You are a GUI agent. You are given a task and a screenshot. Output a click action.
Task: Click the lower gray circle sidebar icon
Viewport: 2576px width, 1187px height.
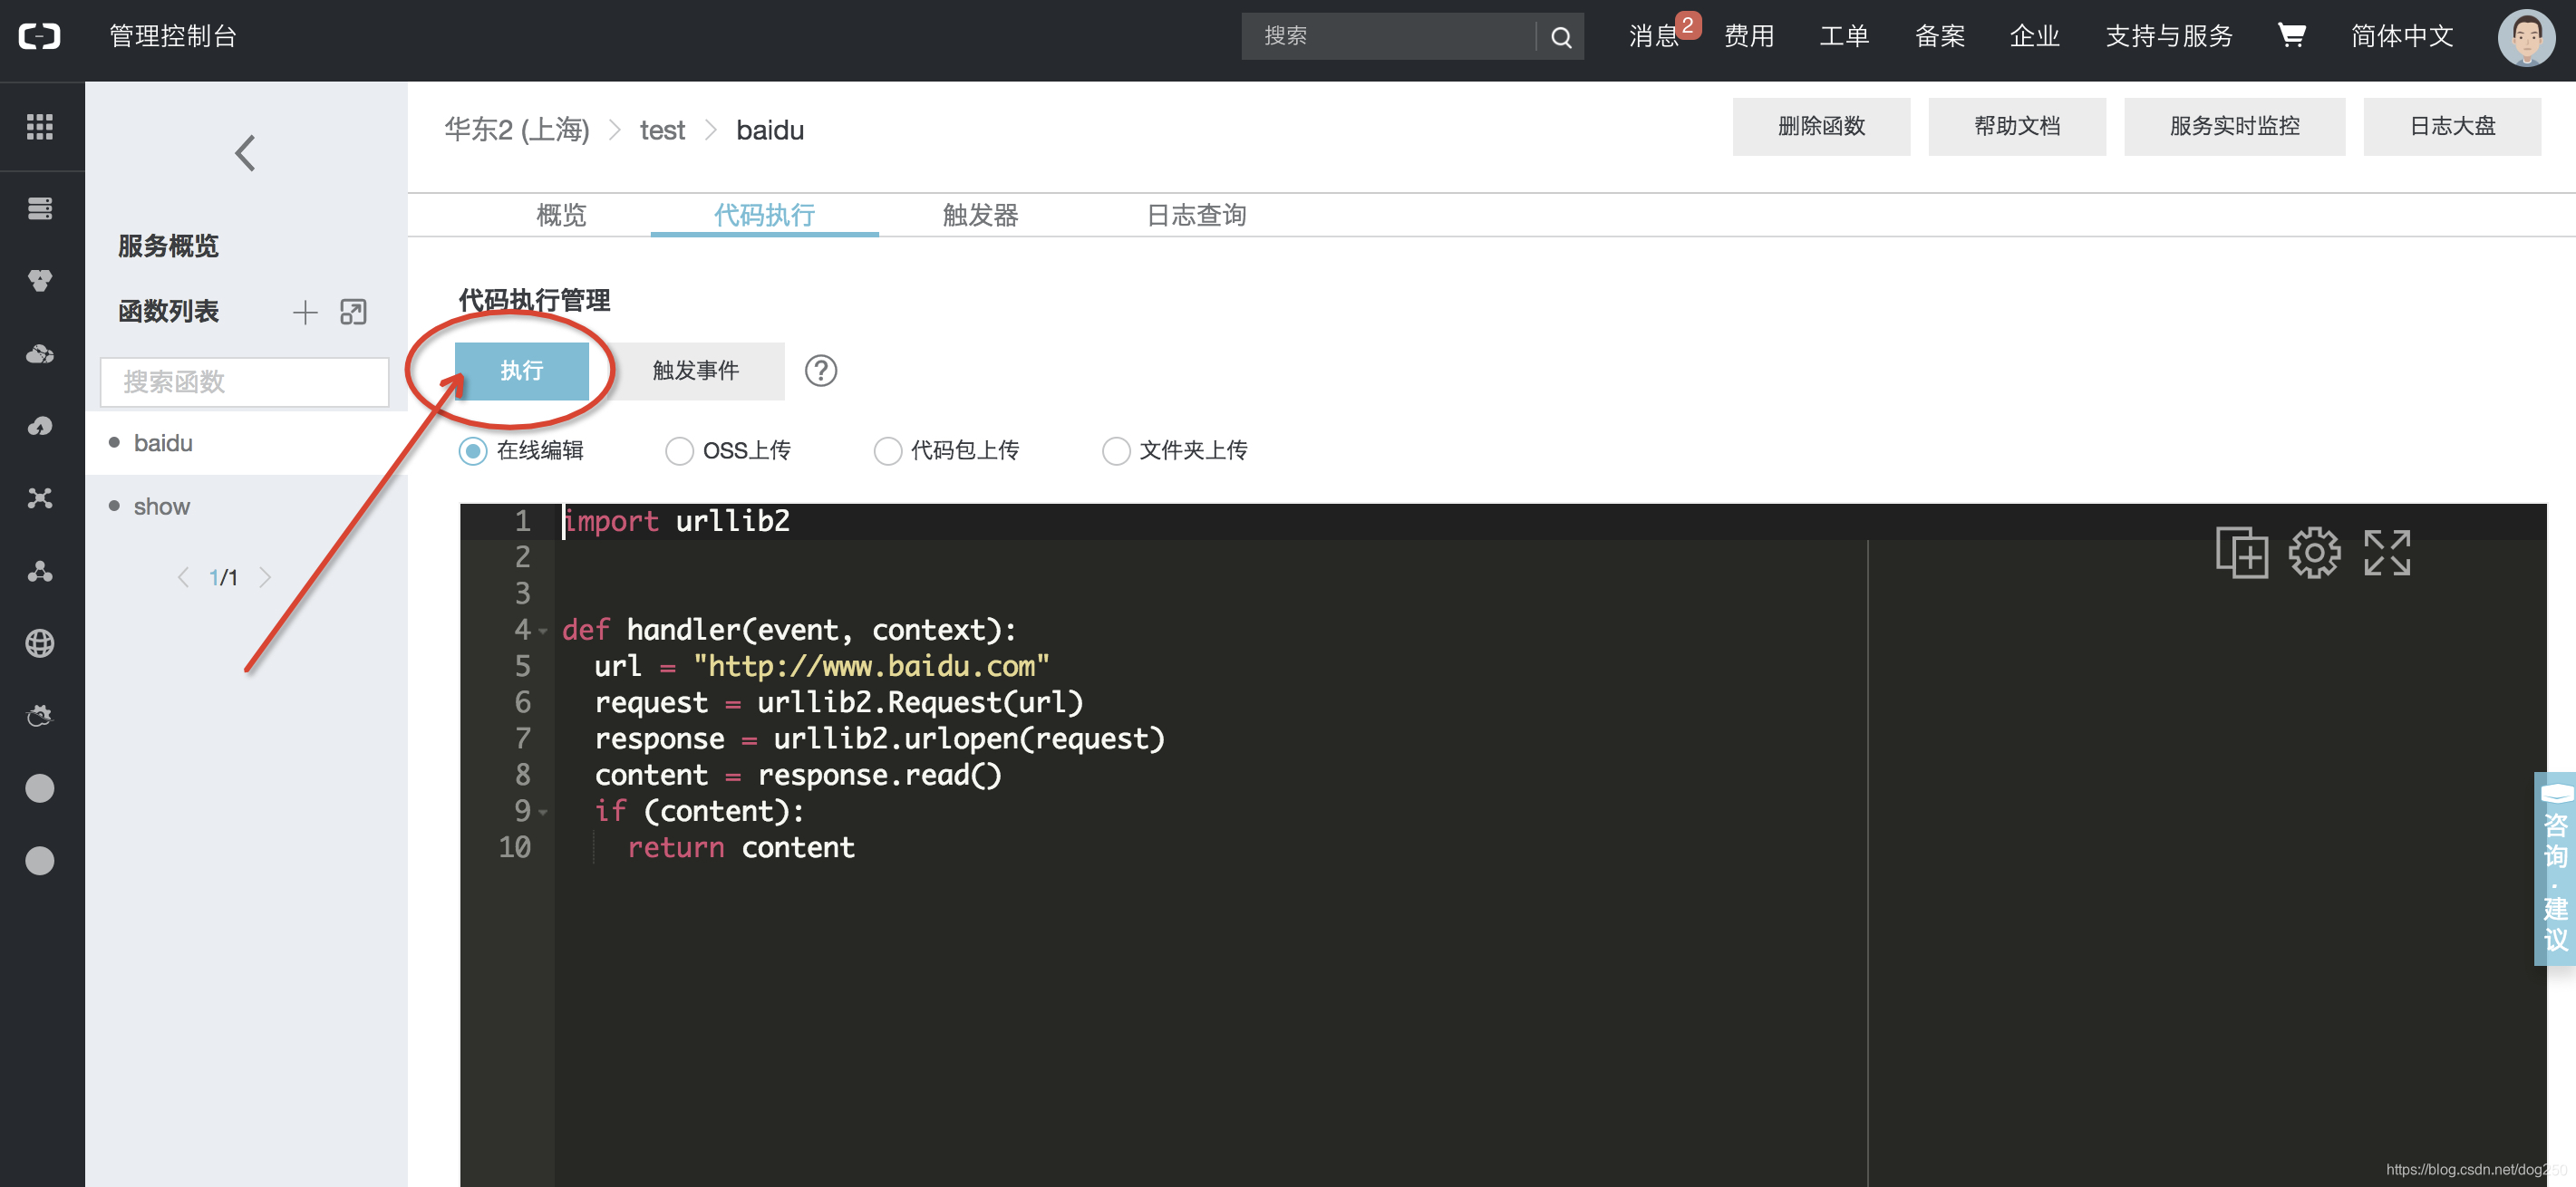40,860
